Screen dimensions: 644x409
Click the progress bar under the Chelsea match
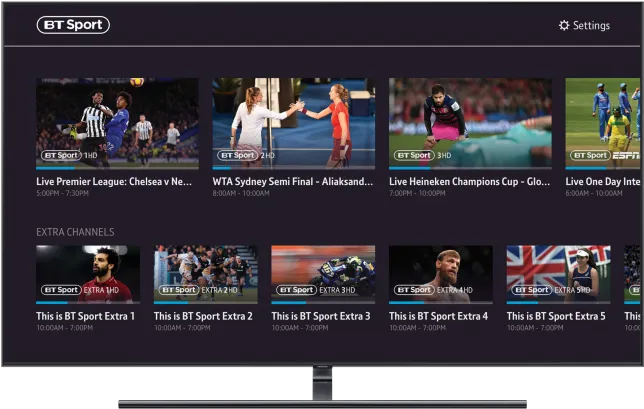pyautogui.click(x=117, y=168)
